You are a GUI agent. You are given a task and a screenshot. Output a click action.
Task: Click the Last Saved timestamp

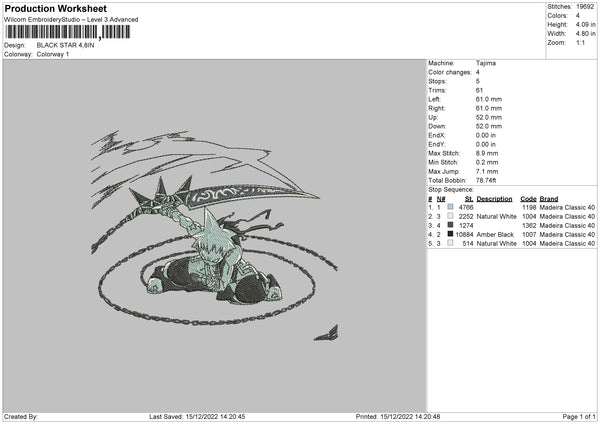(197, 417)
